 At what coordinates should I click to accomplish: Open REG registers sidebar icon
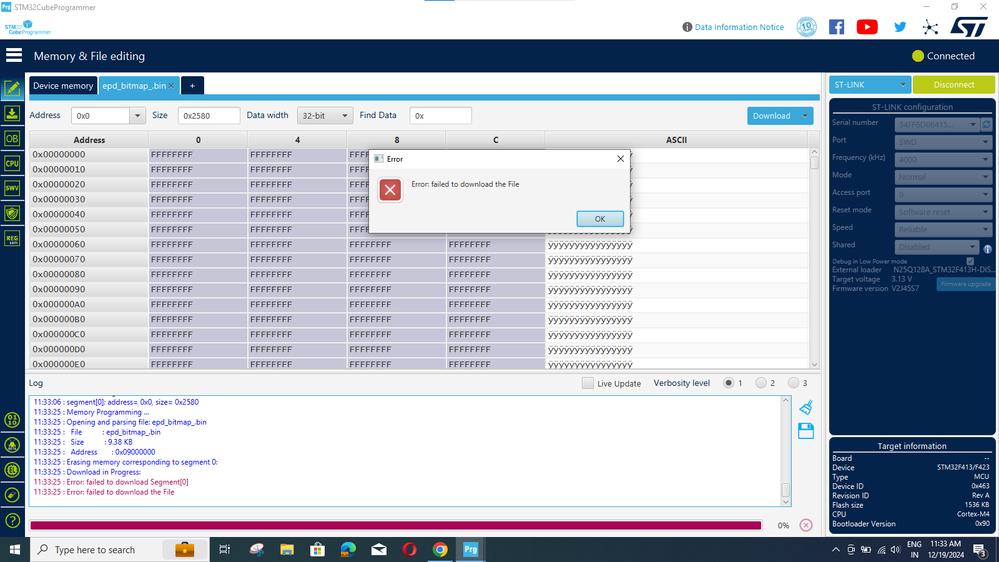[x=12, y=238]
